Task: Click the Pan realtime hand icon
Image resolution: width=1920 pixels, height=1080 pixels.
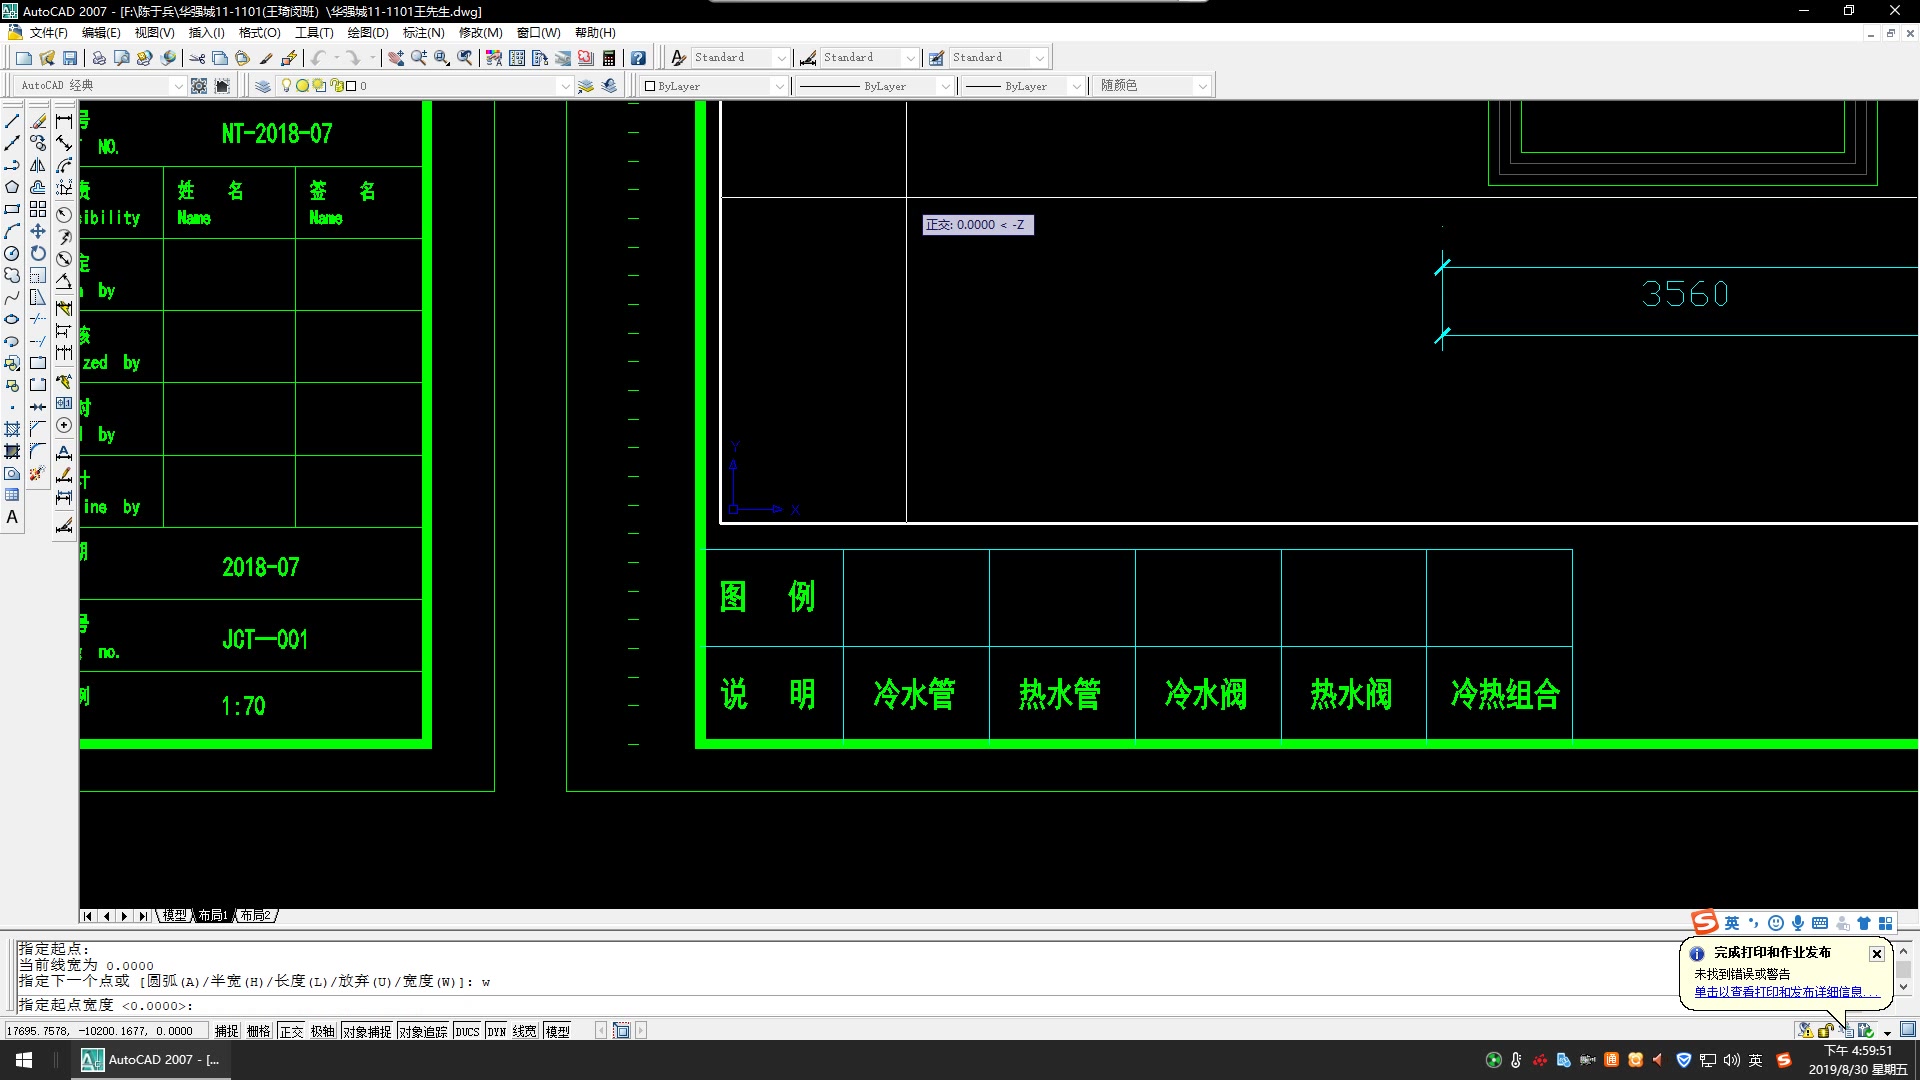Action: pos(396,58)
